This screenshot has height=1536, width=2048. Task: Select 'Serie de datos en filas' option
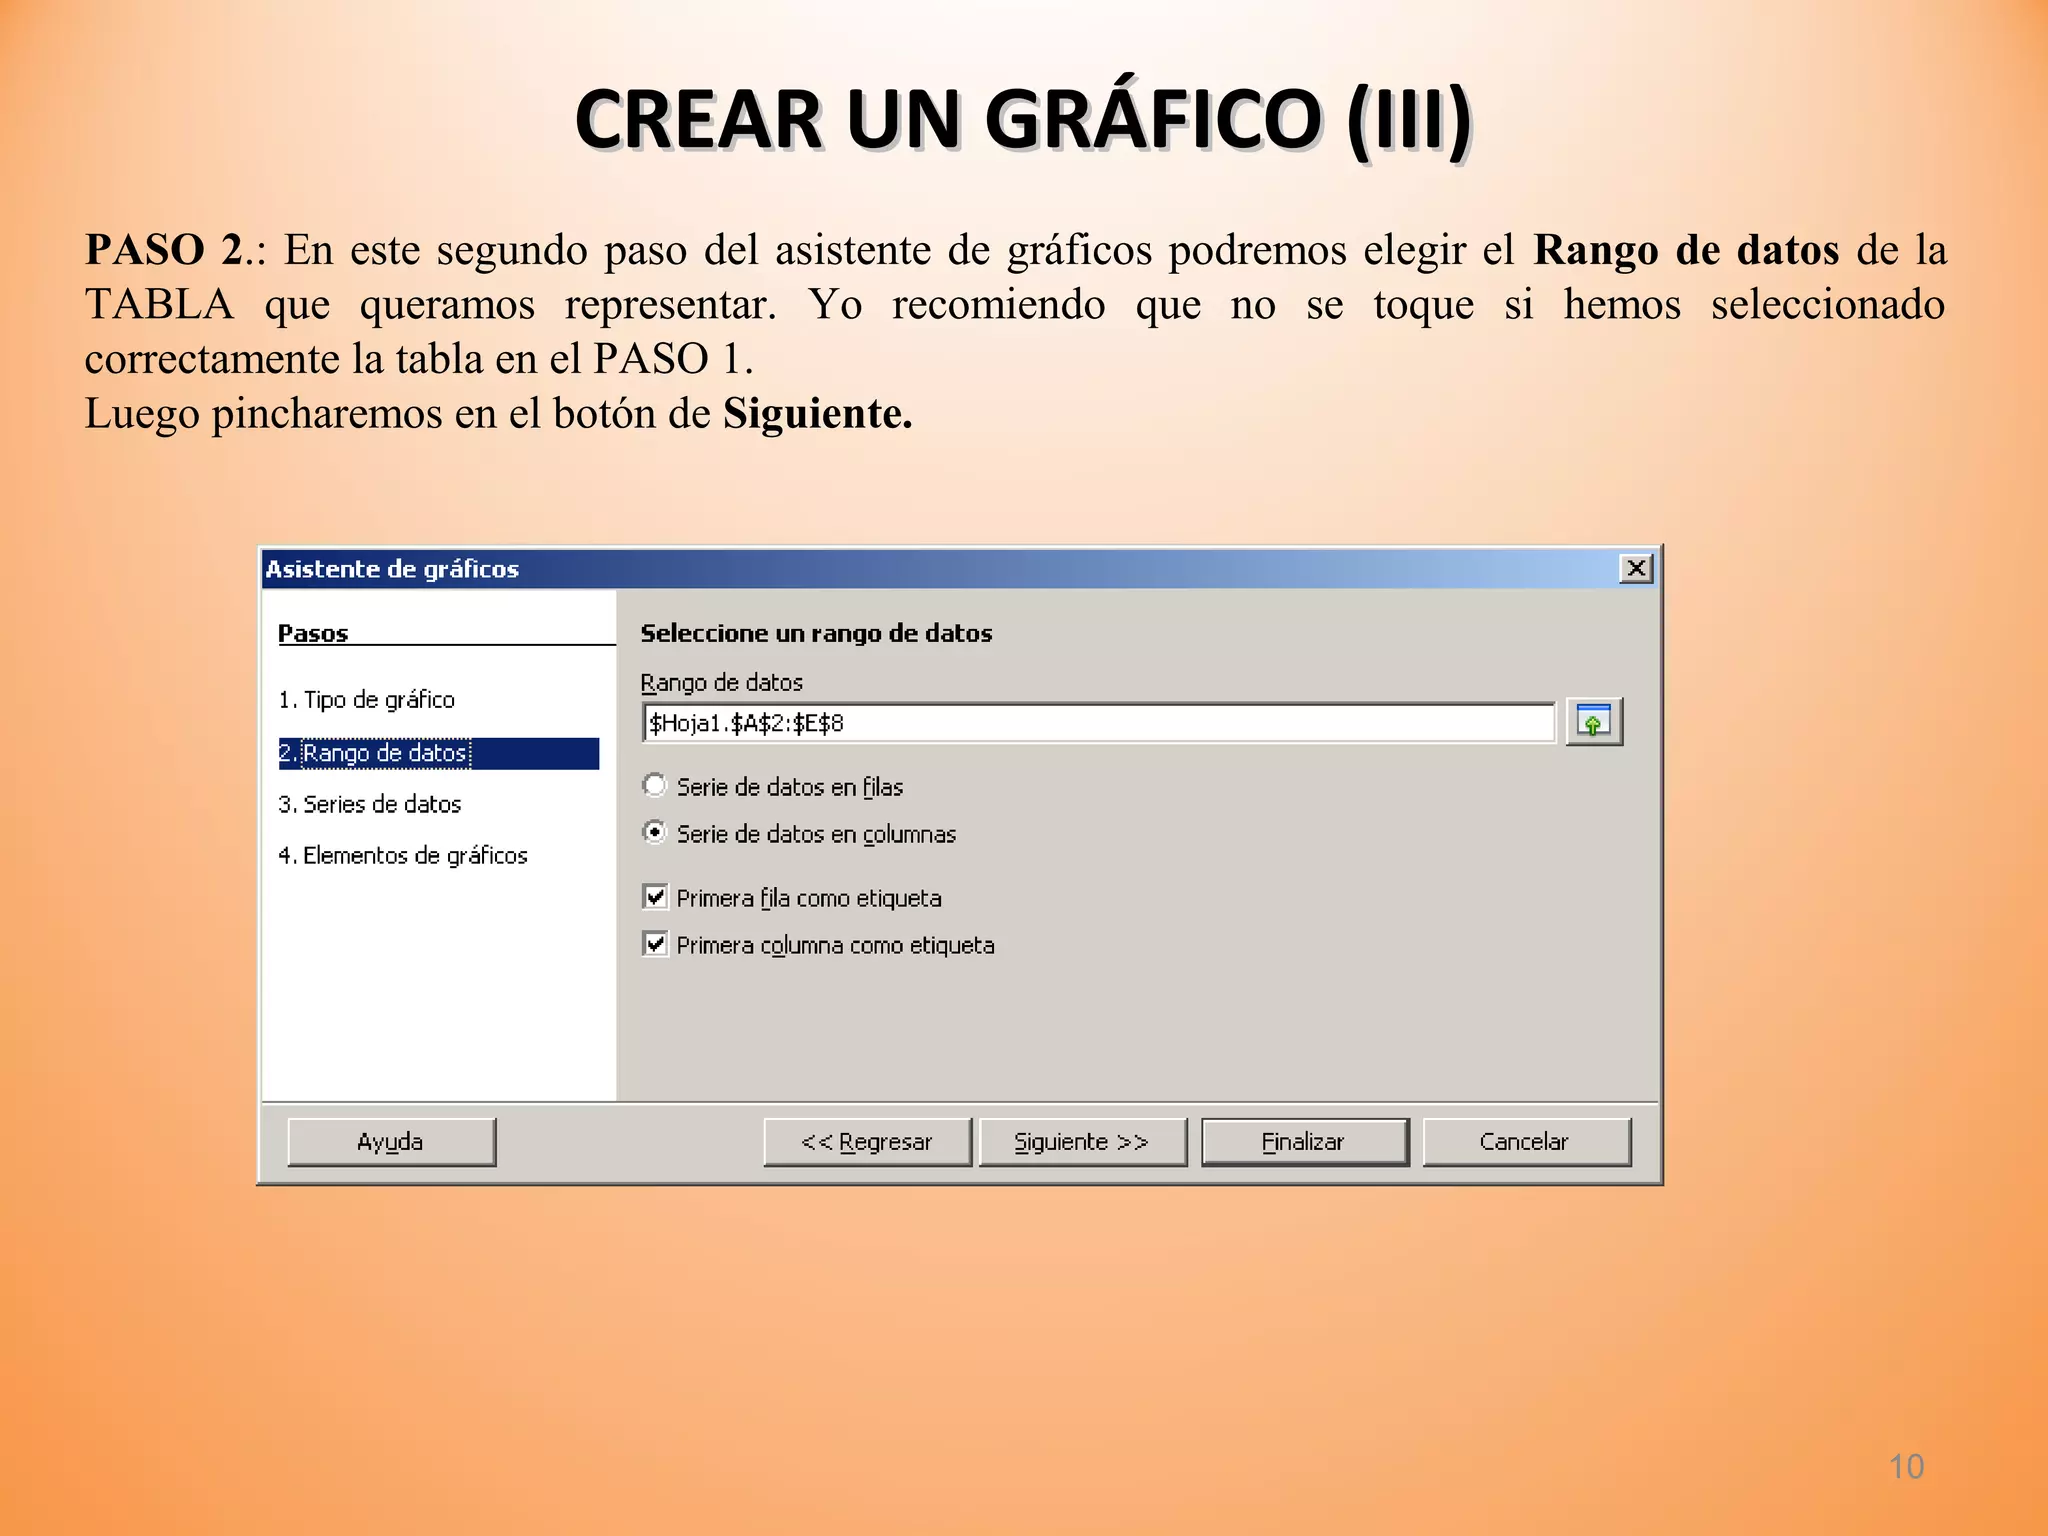[x=655, y=786]
